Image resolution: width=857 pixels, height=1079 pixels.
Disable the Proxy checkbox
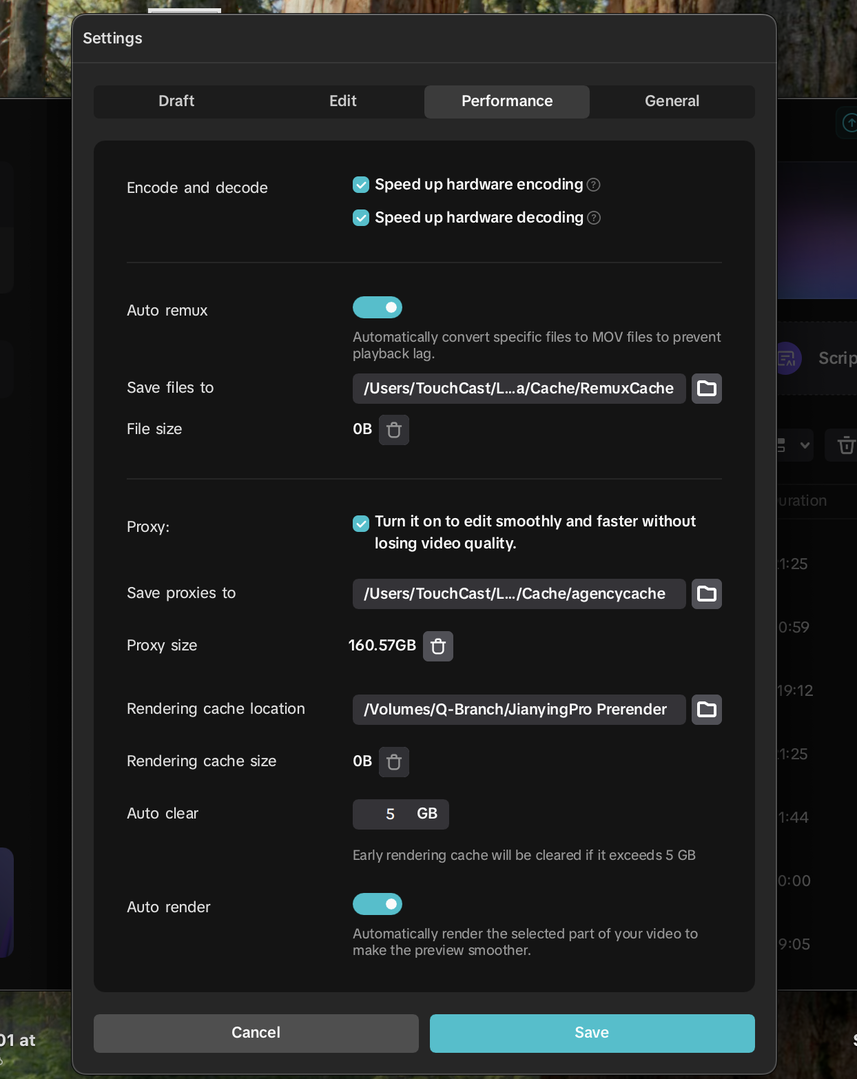(361, 523)
